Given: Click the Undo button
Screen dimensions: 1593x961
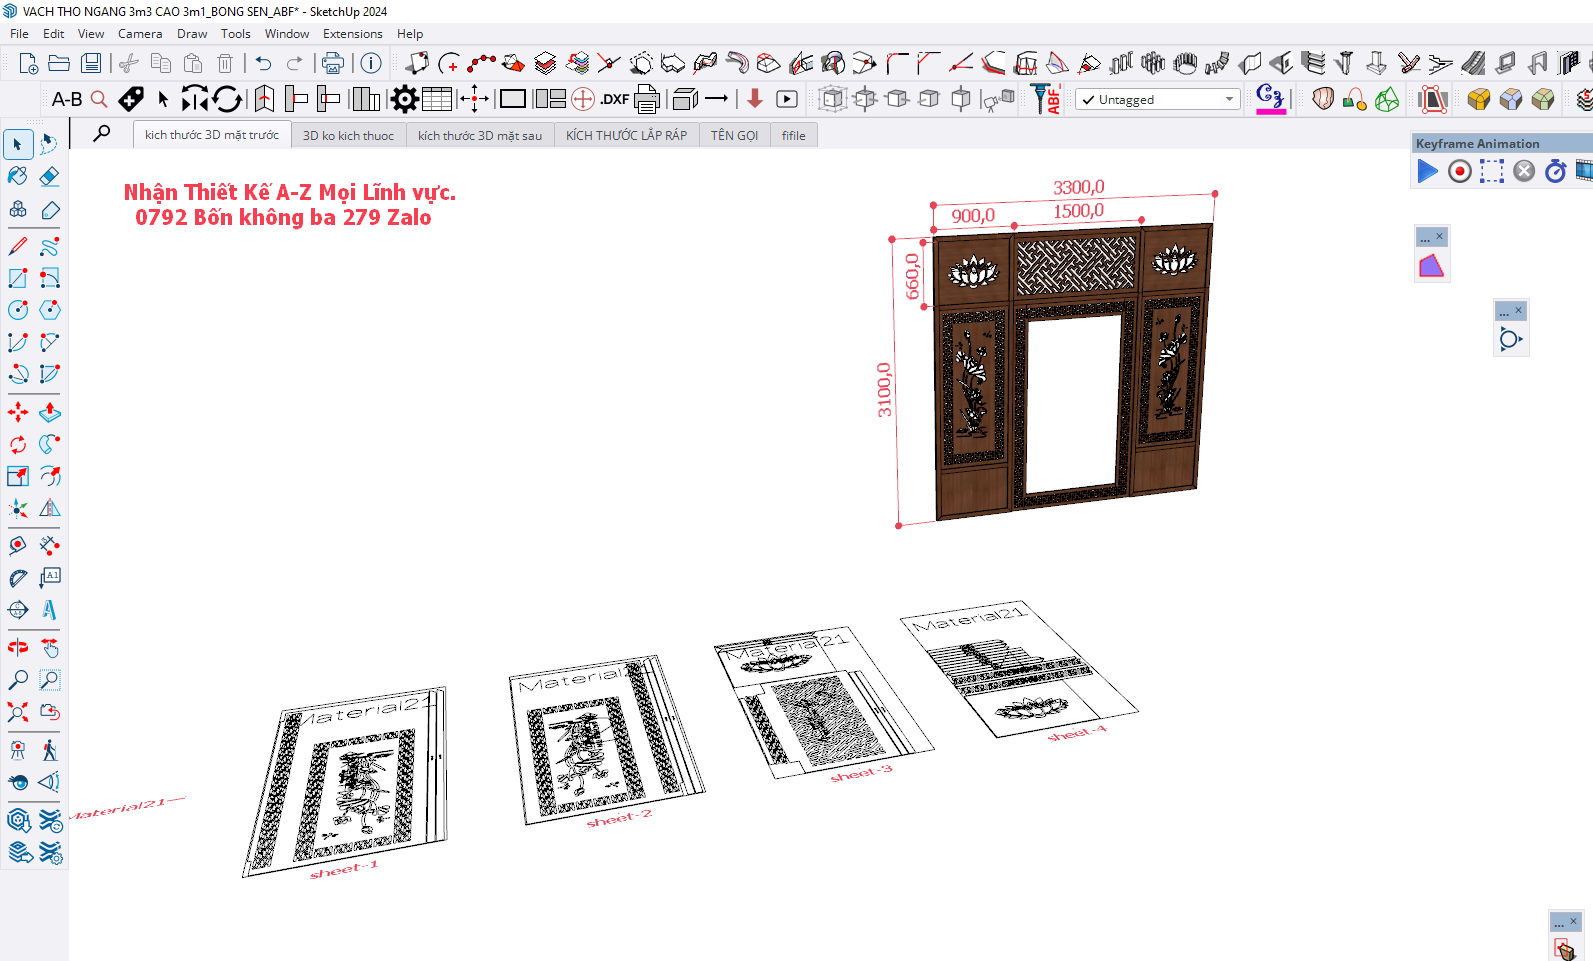Looking at the screenshot, I should (x=263, y=64).
